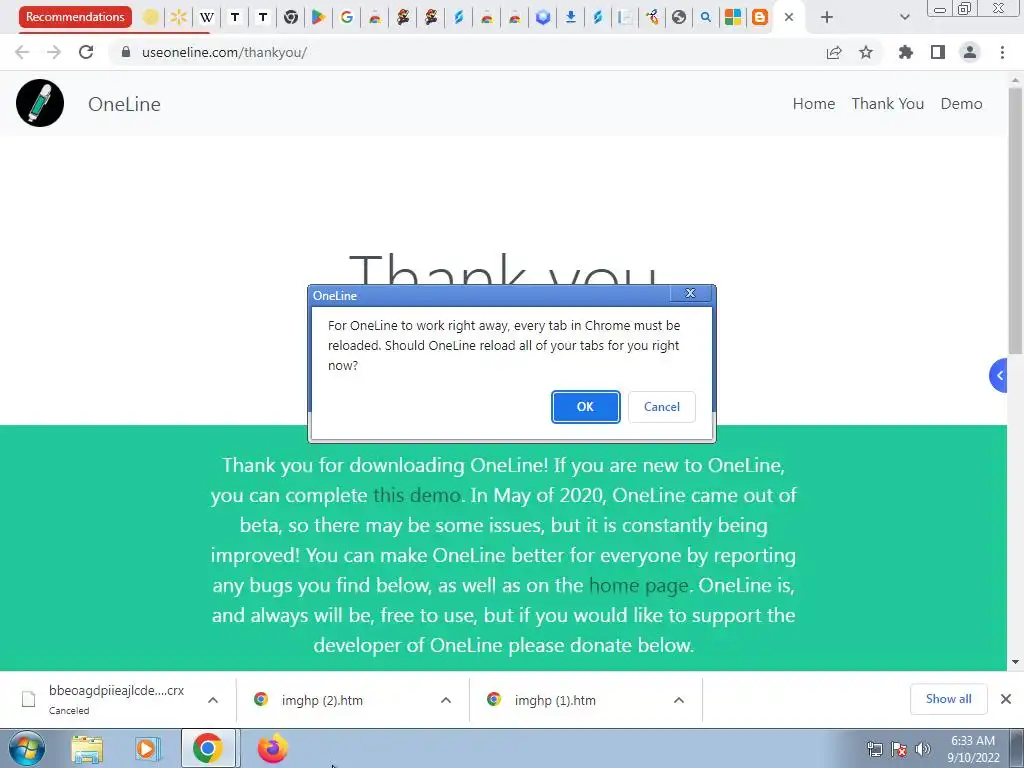Open the network tray icon
This screenshot has height=768, width=1024.
(x=874, y=749)
